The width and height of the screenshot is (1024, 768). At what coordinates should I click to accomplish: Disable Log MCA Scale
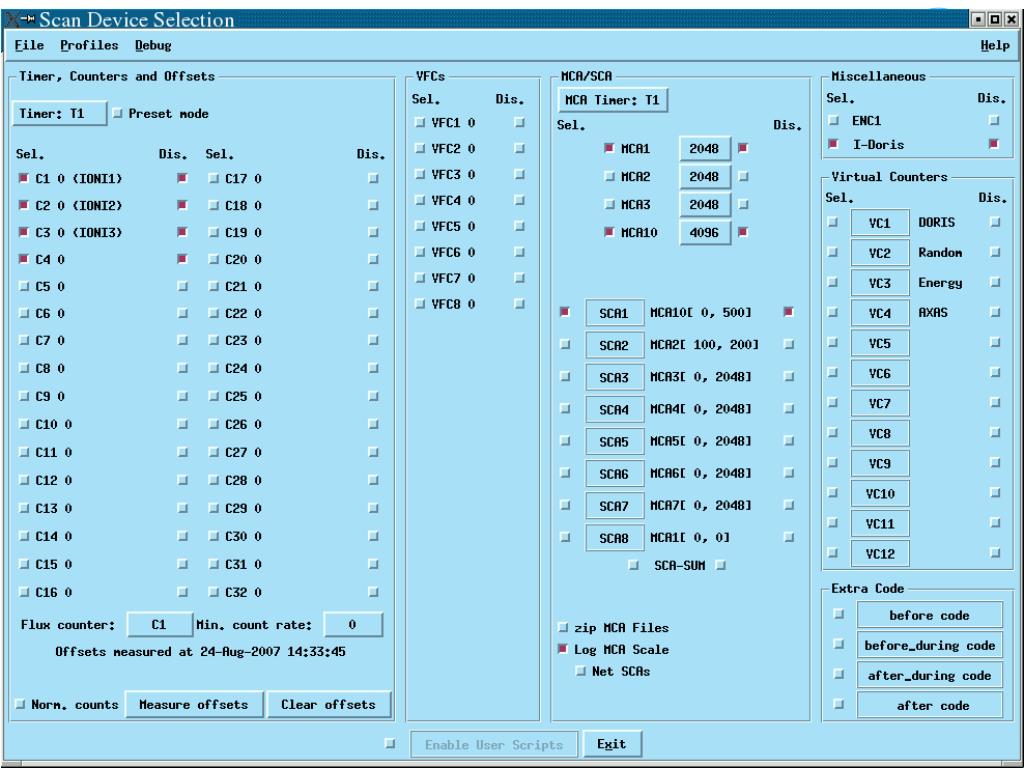click(563, 649)
